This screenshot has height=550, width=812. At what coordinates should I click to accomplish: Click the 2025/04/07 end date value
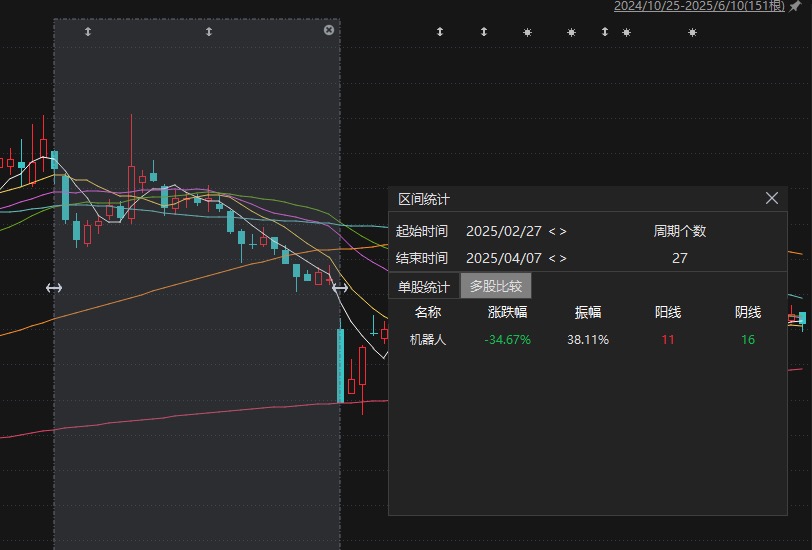504,258
